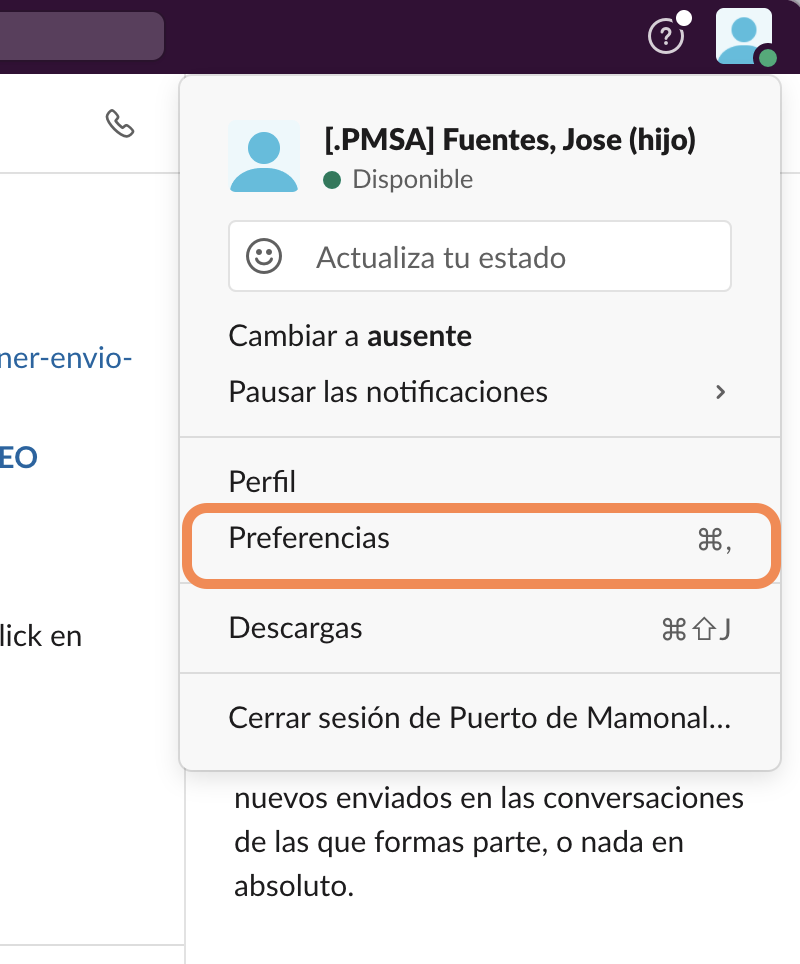Click "Cerrar sesión de Puerto de Mamonal"
Viewport: 800px width, 964px height.
(480, 718)
